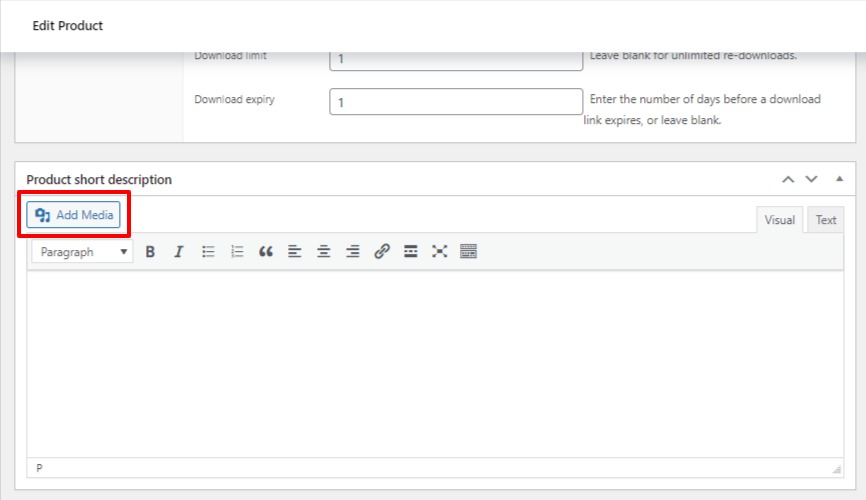866x500 pixels.
Task: Click the Add Media button
Action: point(74,215)
